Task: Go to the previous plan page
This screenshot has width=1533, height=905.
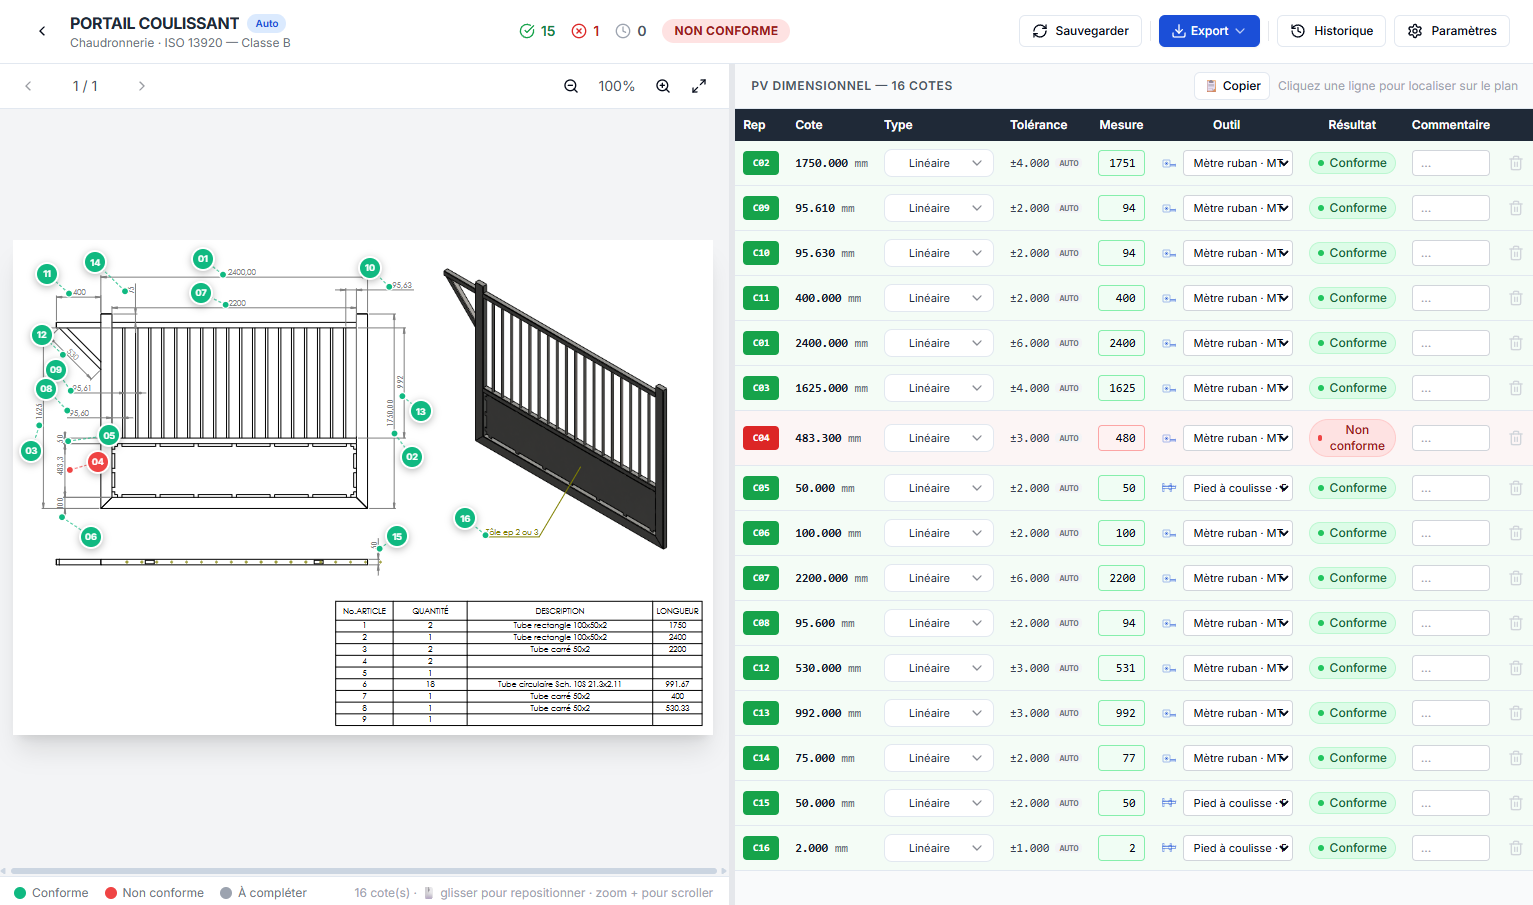Action: point(28,86)
